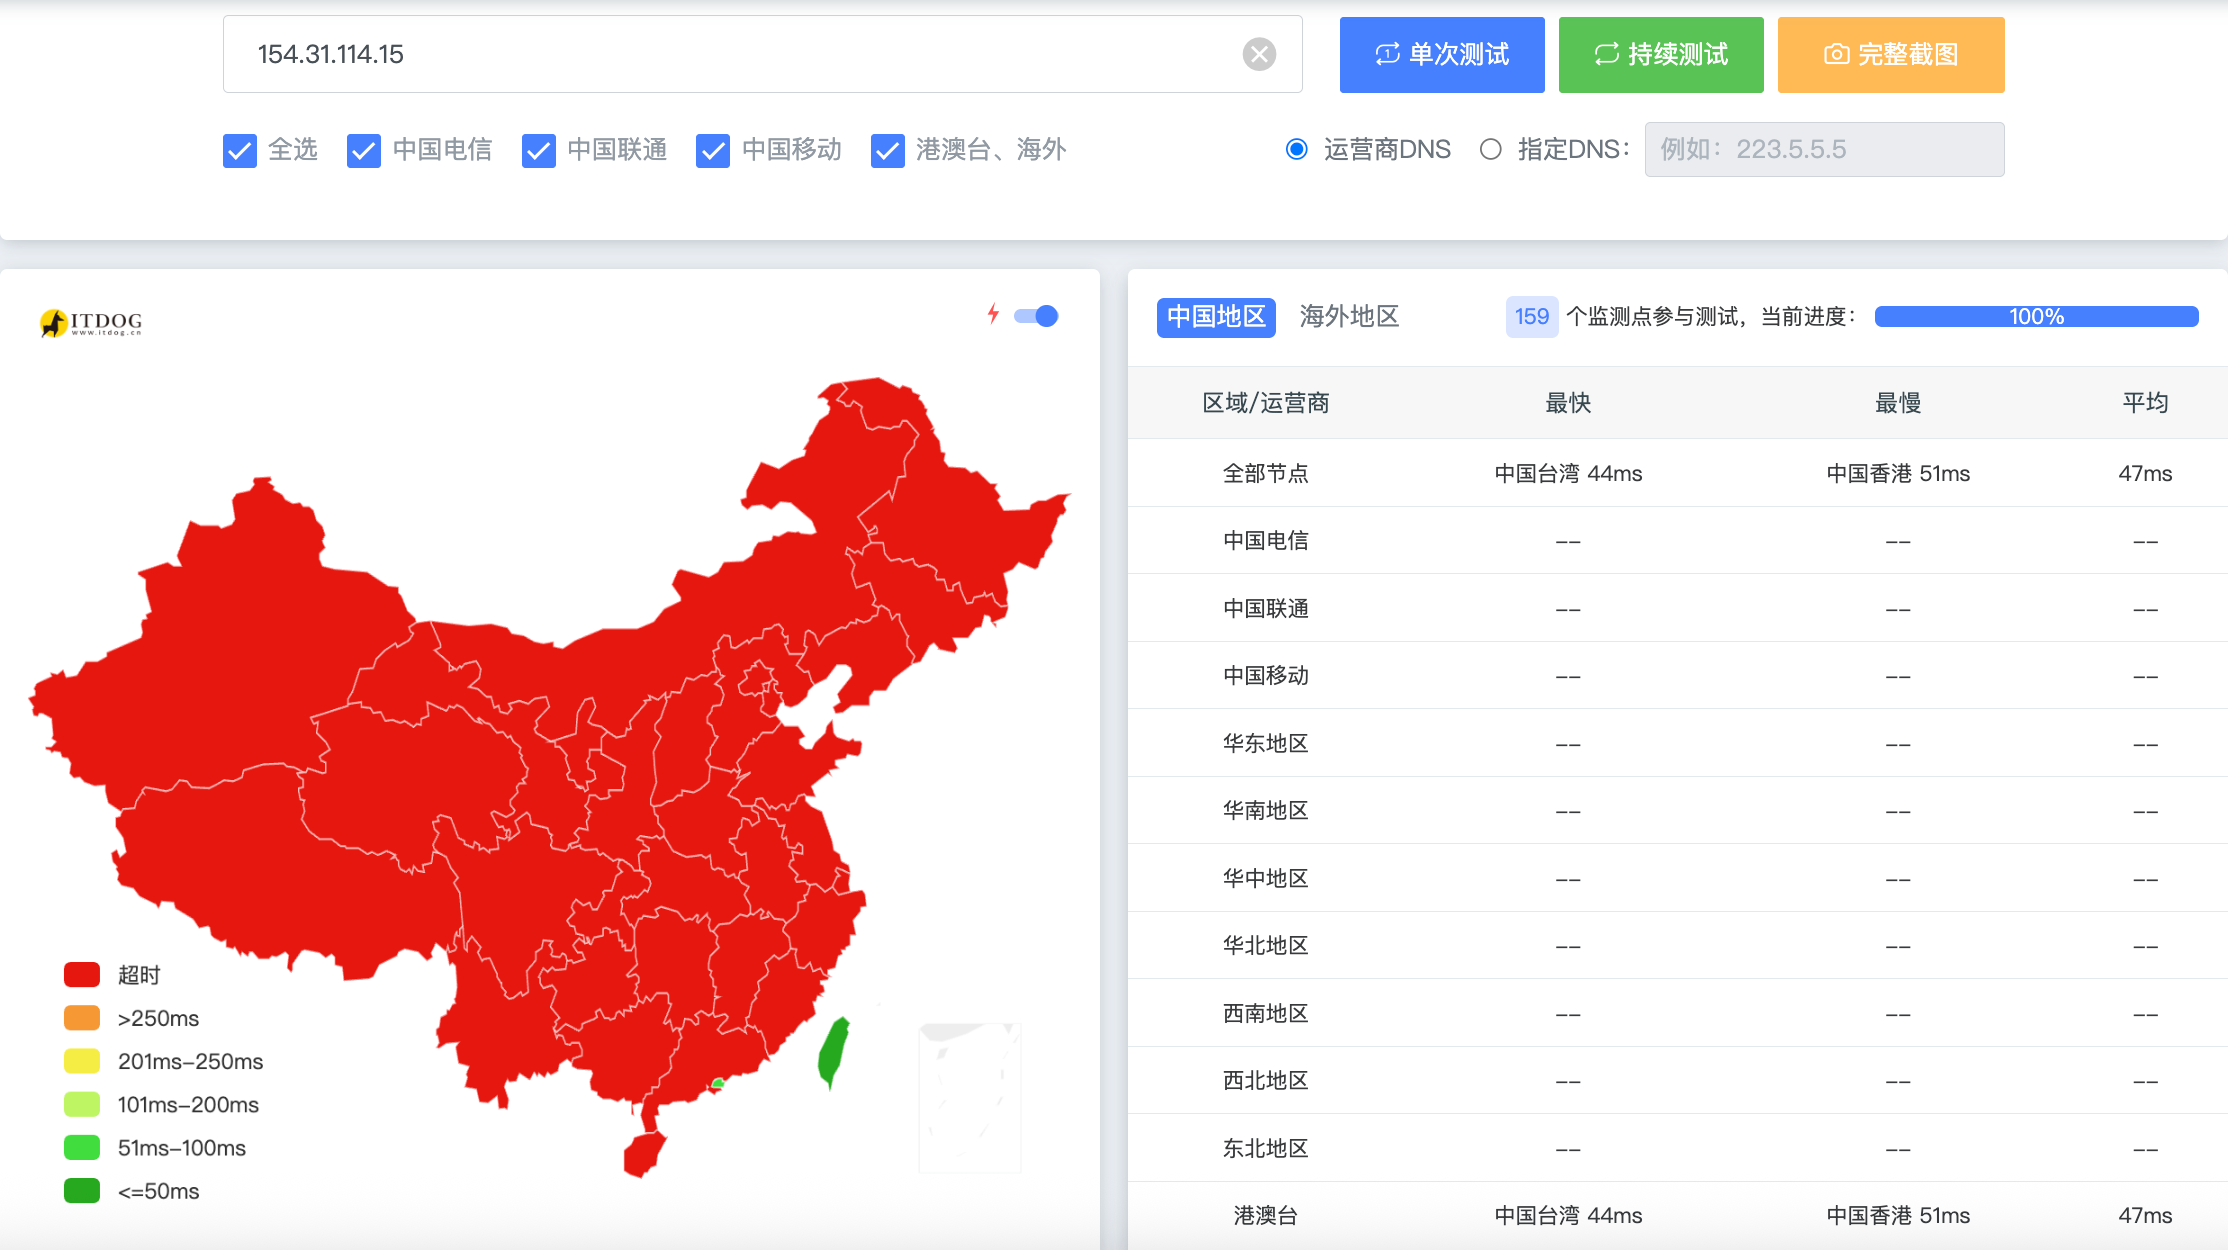The height and width of the screenshot is (1250, 2228).
Task: Switch to the 海外地区 tab
Action: [x=1349, y=317]
